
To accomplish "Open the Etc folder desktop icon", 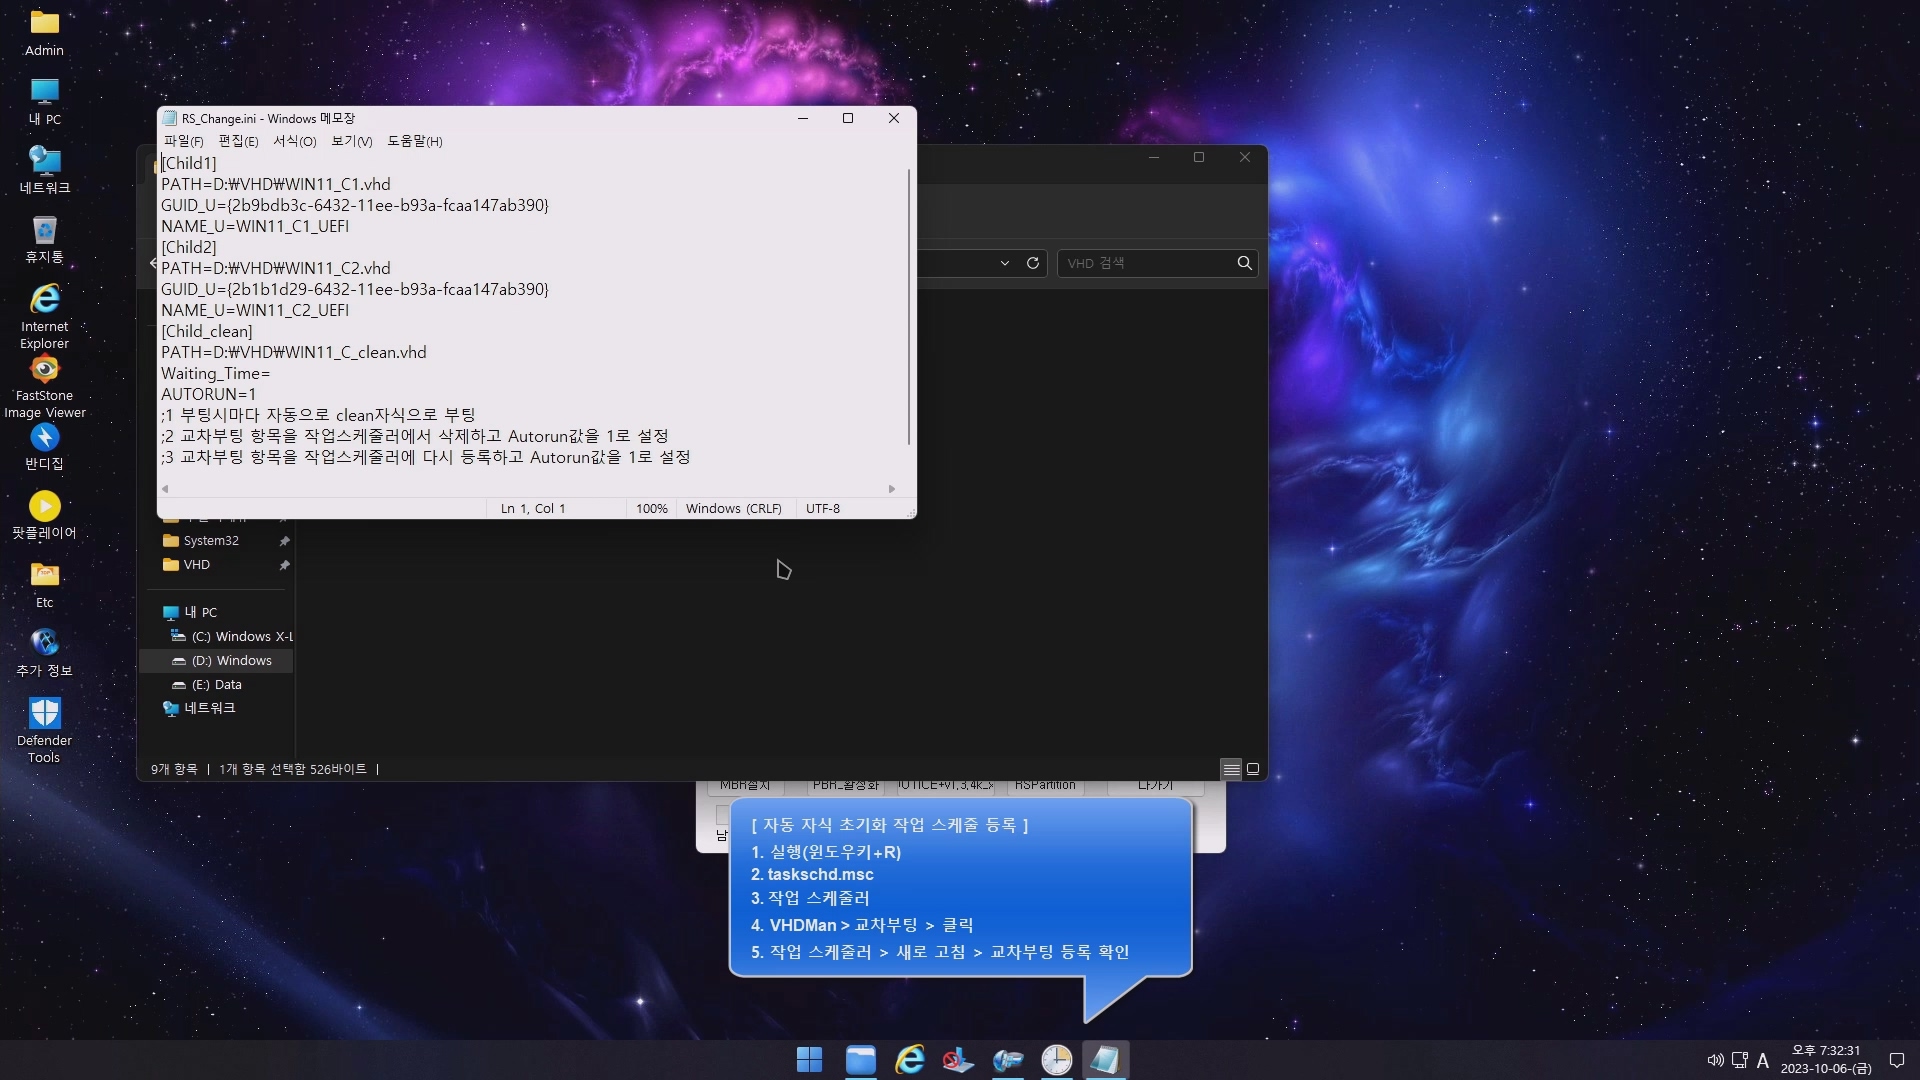I will click(x=44, y=585).
